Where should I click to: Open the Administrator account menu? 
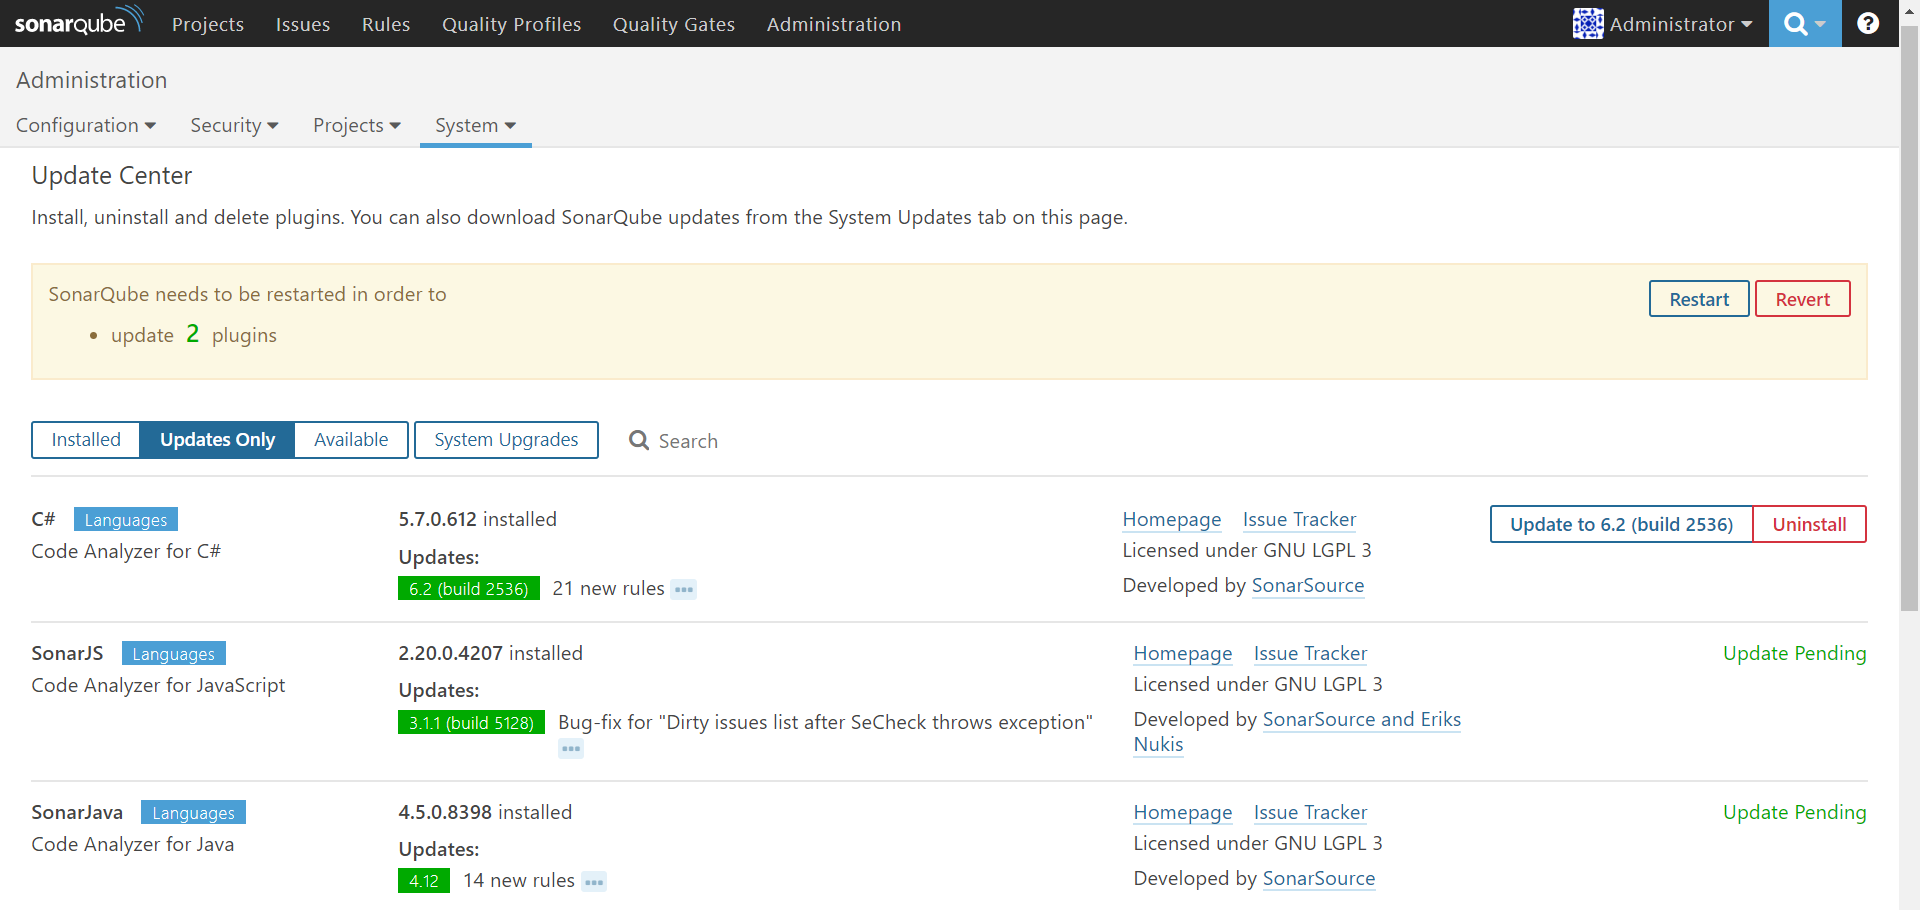coord(1680,24)
